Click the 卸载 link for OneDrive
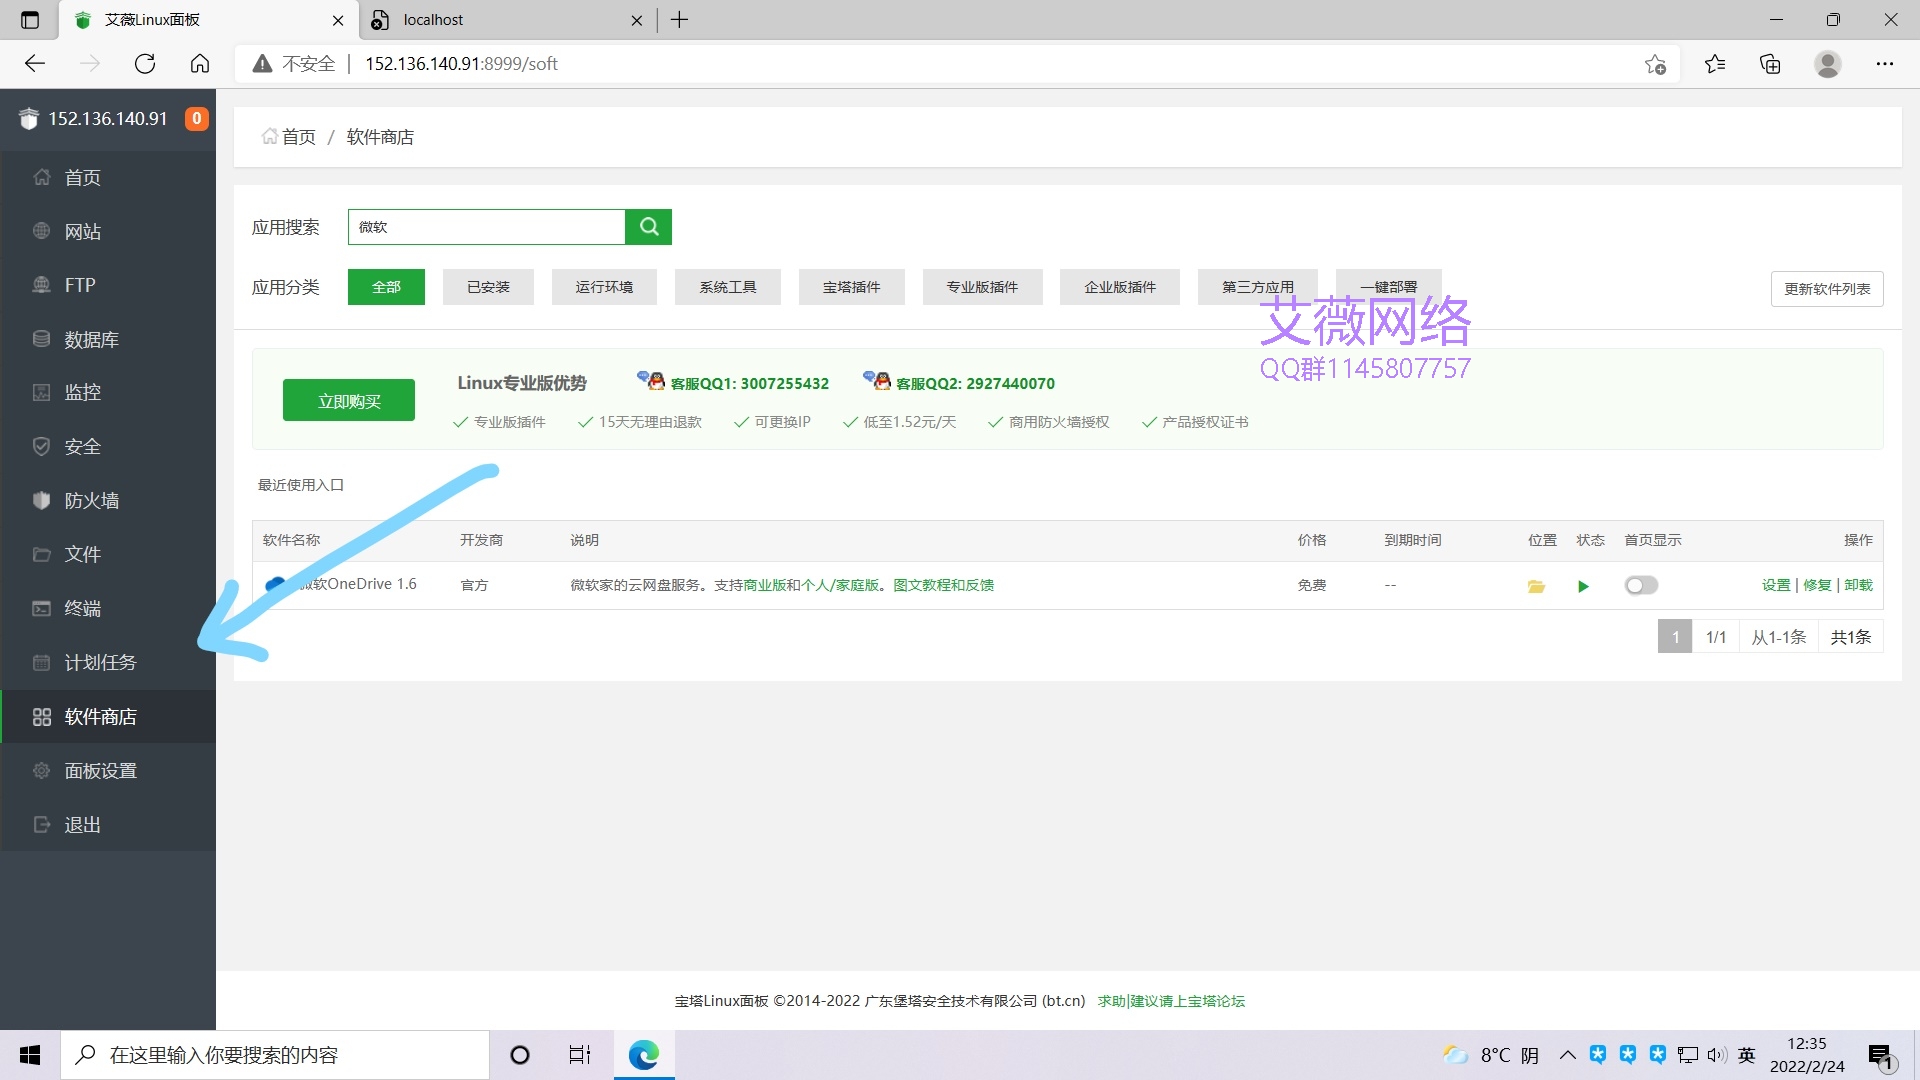The height and width of the screenshot is (1080, 1920). tap(1858, 585)
